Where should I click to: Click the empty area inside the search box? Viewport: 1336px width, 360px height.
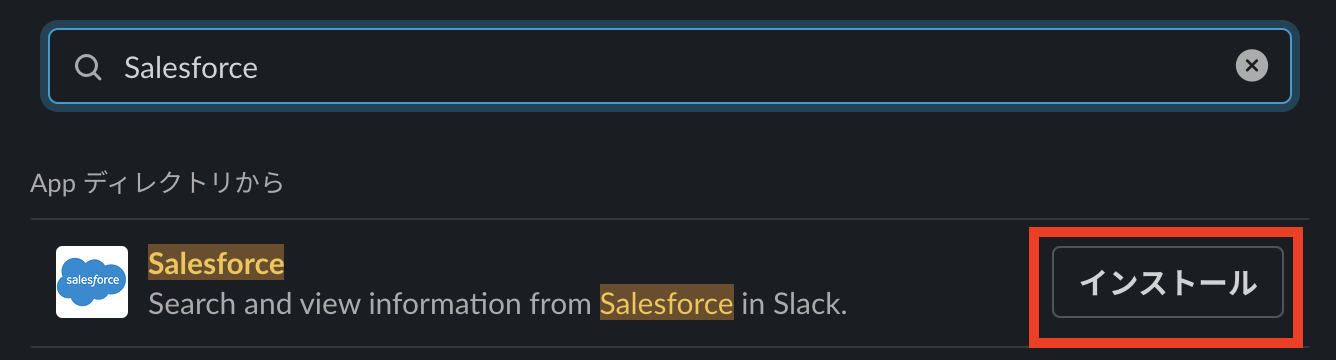pos(740,67)
